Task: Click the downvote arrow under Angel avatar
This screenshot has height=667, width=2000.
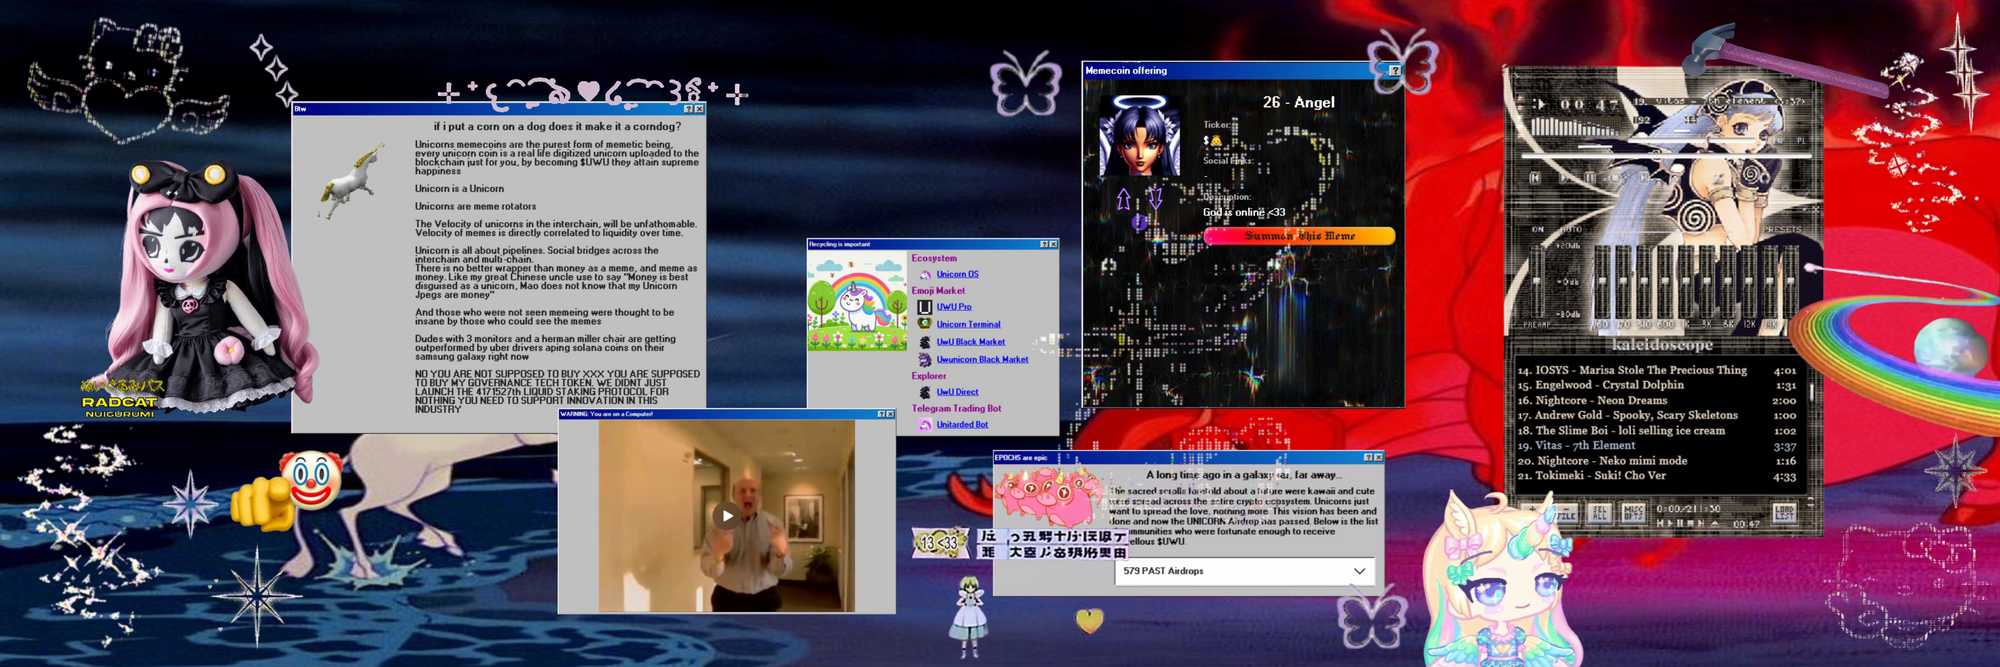Action: (x=1155, y=198)
